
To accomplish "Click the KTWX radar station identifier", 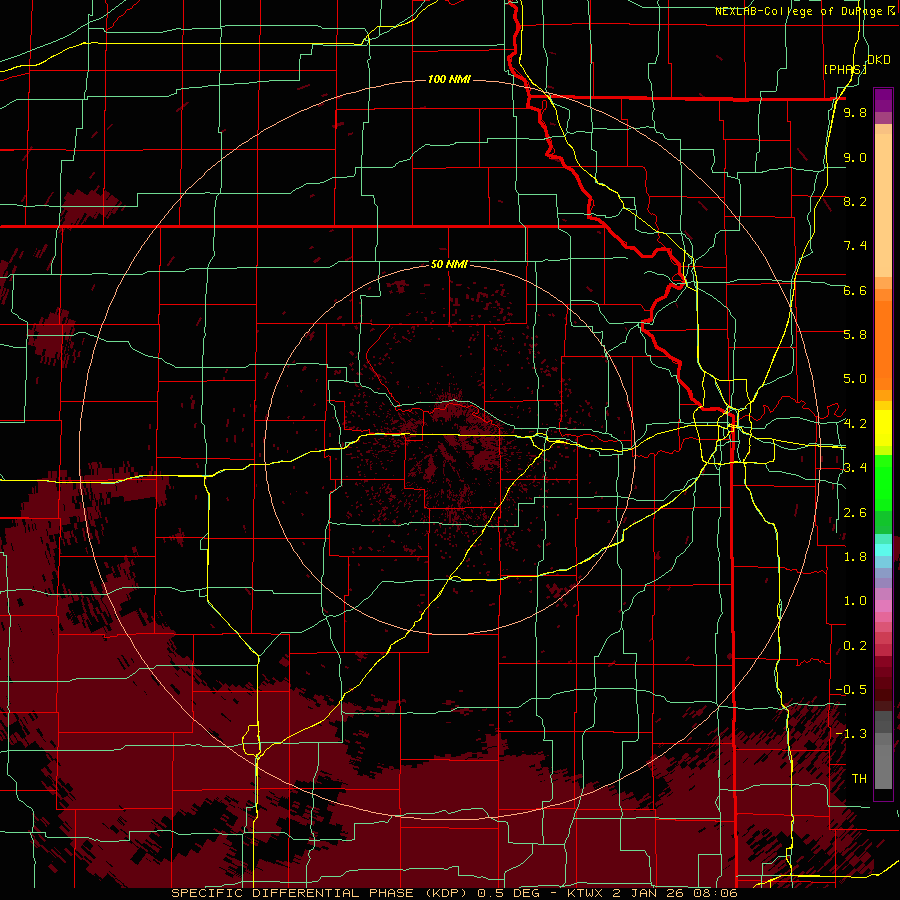I will click(x=585, y=893).
